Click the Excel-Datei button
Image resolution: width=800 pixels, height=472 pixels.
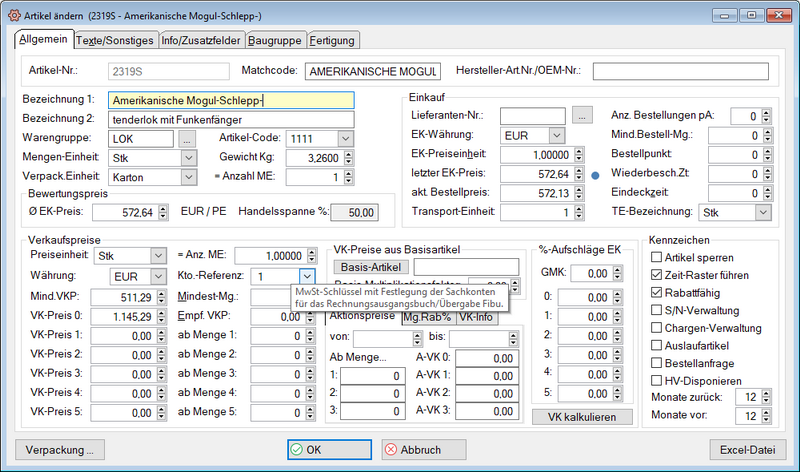click(x=750, y=450)
